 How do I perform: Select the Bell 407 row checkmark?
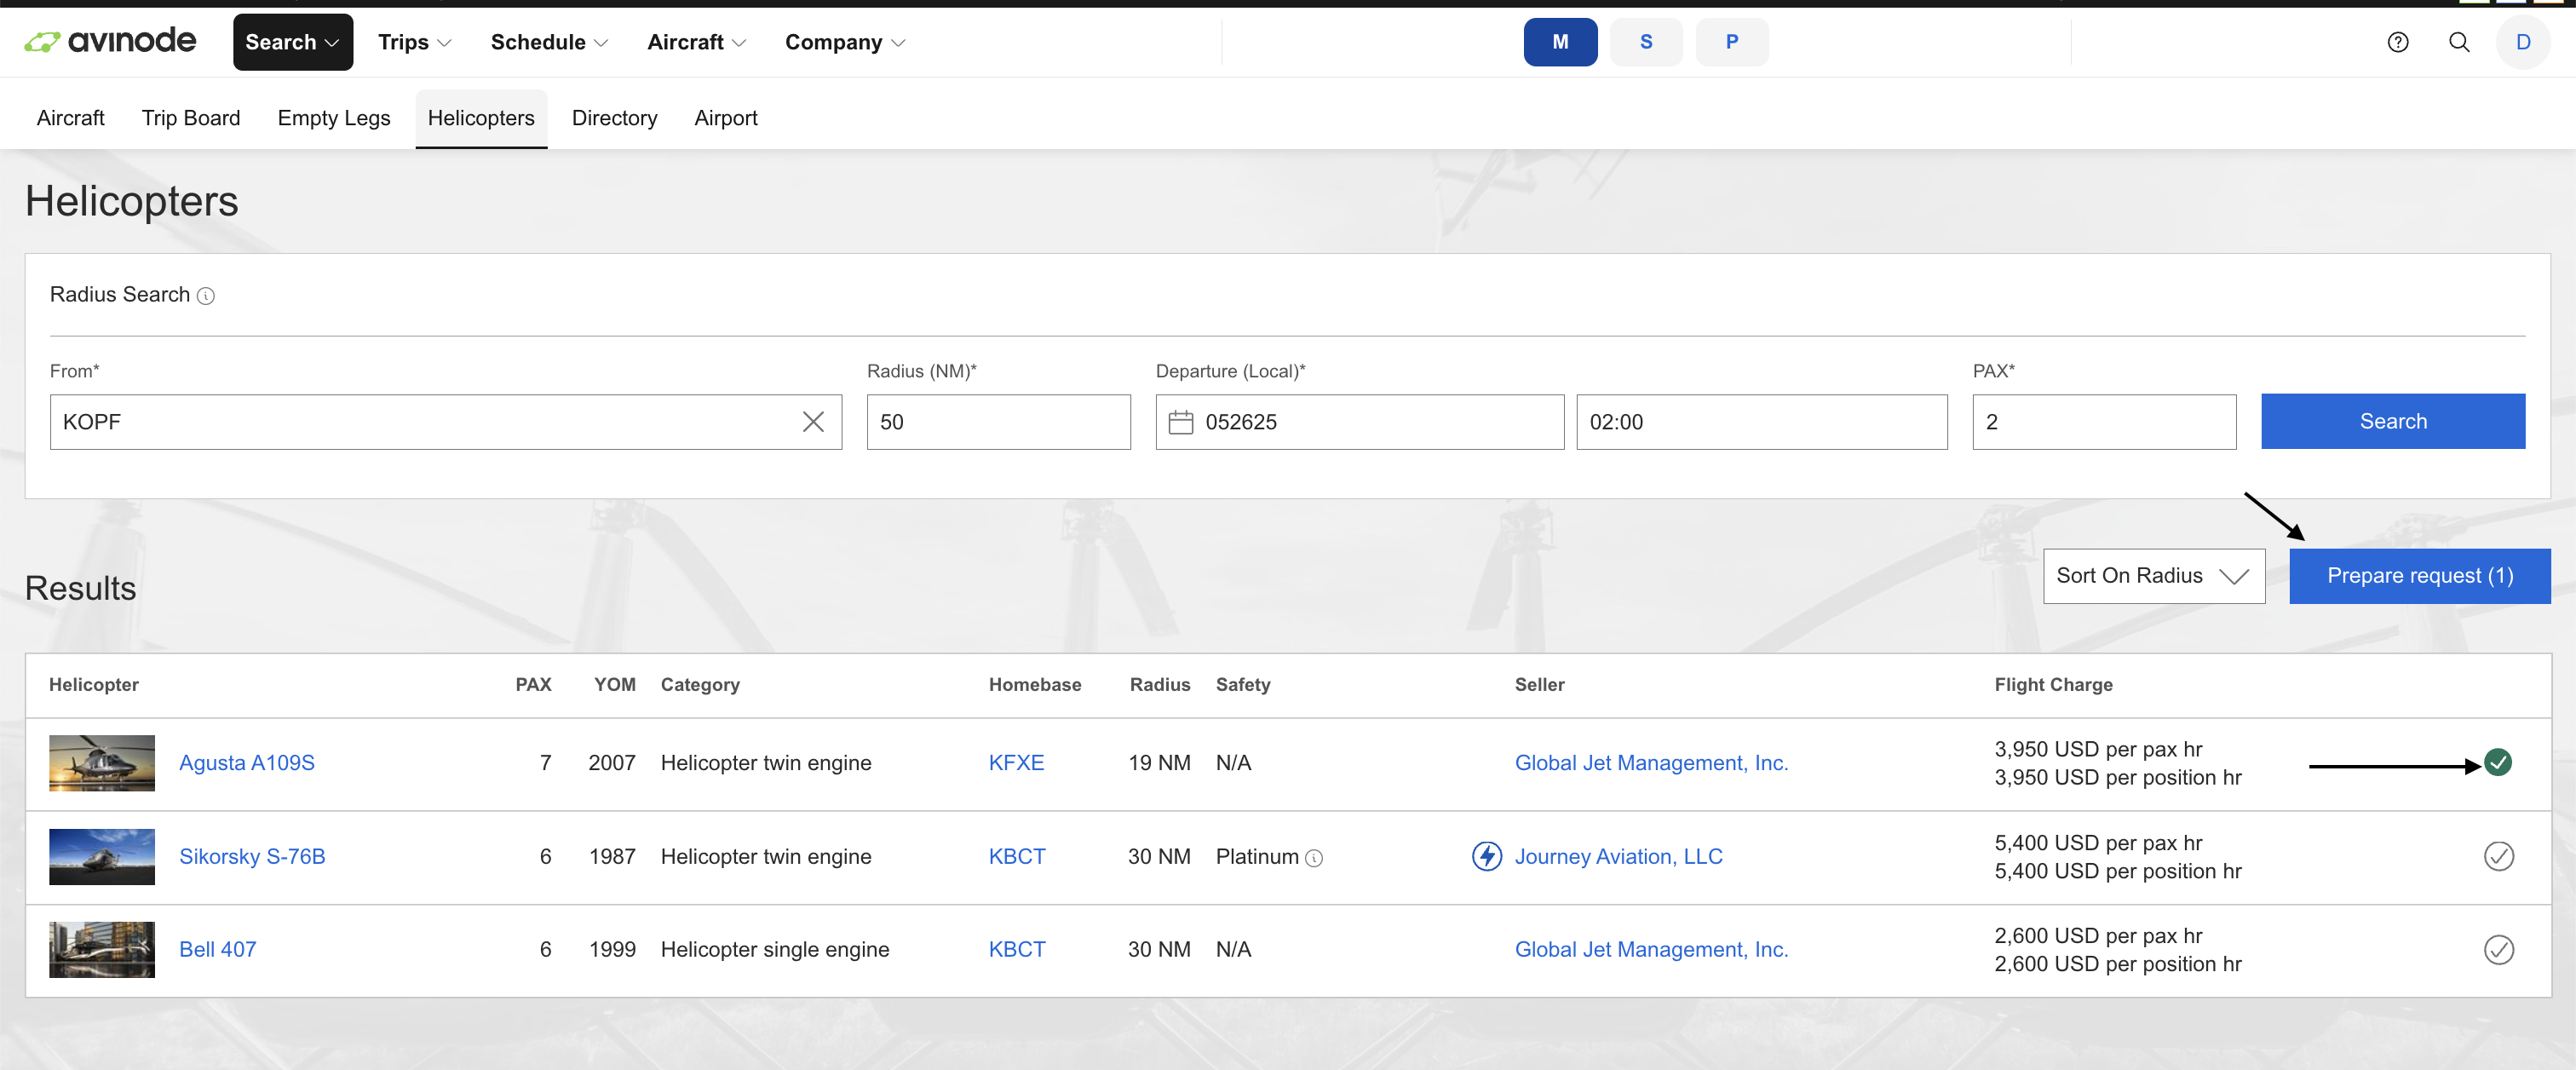click(x=2498, y=949)
